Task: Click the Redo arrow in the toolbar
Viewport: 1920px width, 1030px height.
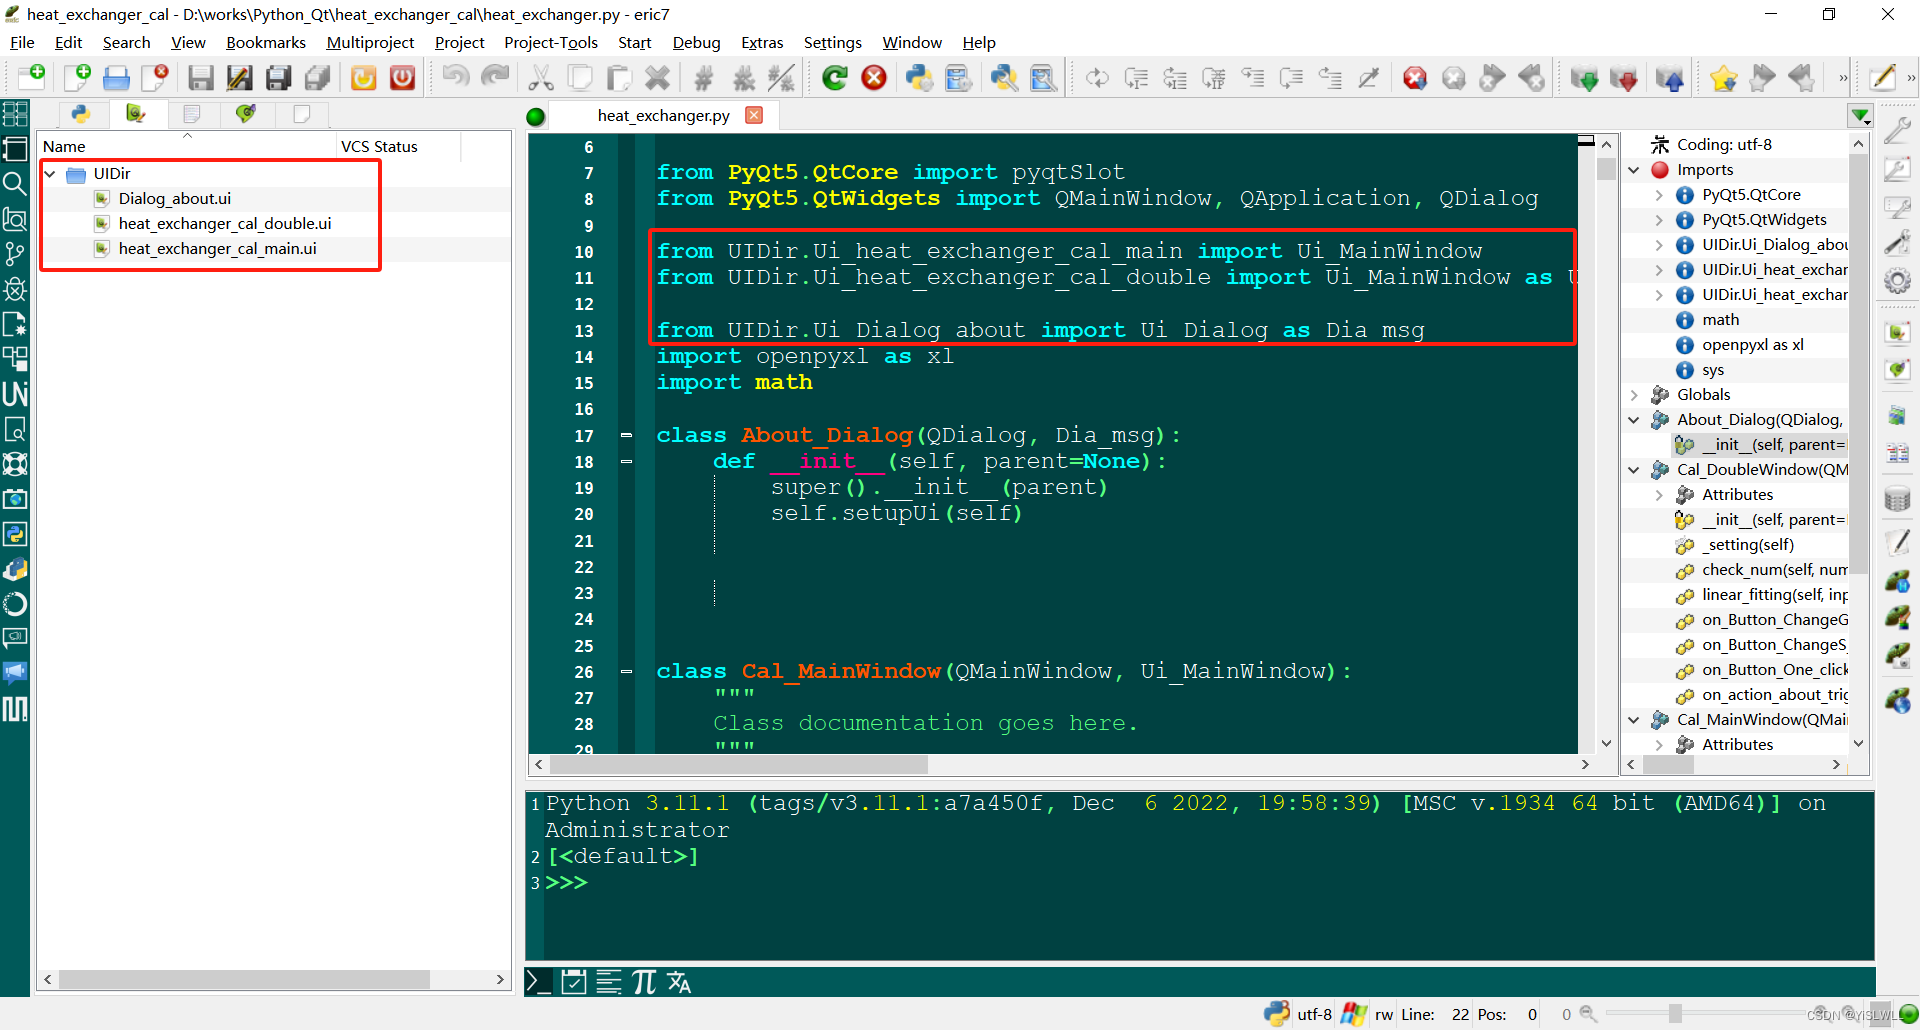Action: [495, 77]
